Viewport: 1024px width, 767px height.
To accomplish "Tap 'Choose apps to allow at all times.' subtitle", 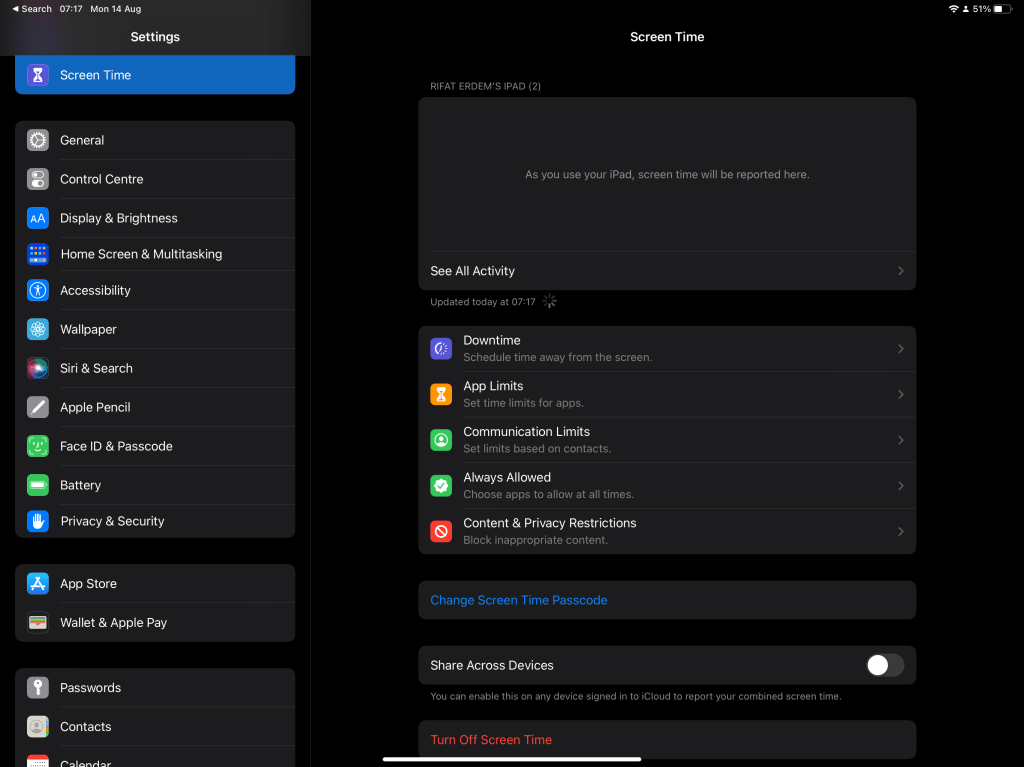I will [549, 495].
